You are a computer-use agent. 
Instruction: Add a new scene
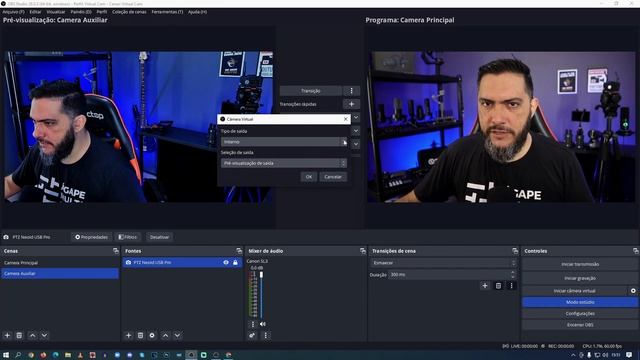point(7,335)
